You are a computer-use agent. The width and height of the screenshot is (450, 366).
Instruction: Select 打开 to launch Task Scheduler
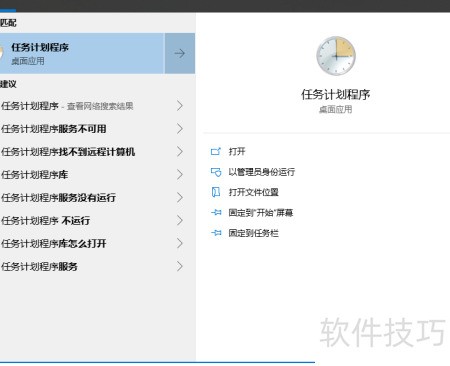(237, 152)
